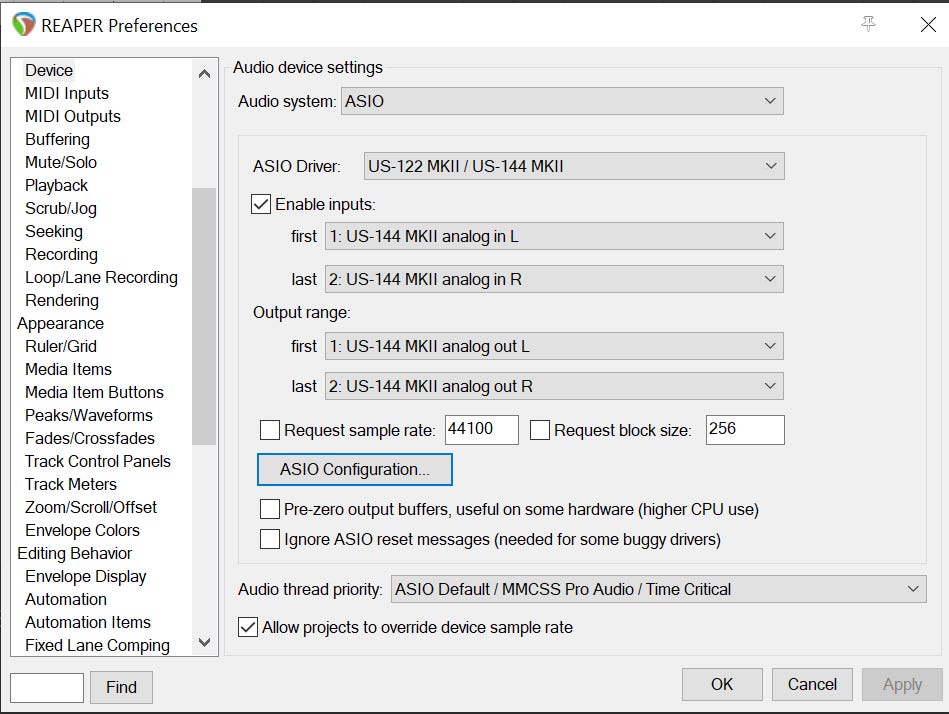The image size is (949, 714).
Task: Expand the Audio thread priority dropdown
Action: (x=659, y=589)
